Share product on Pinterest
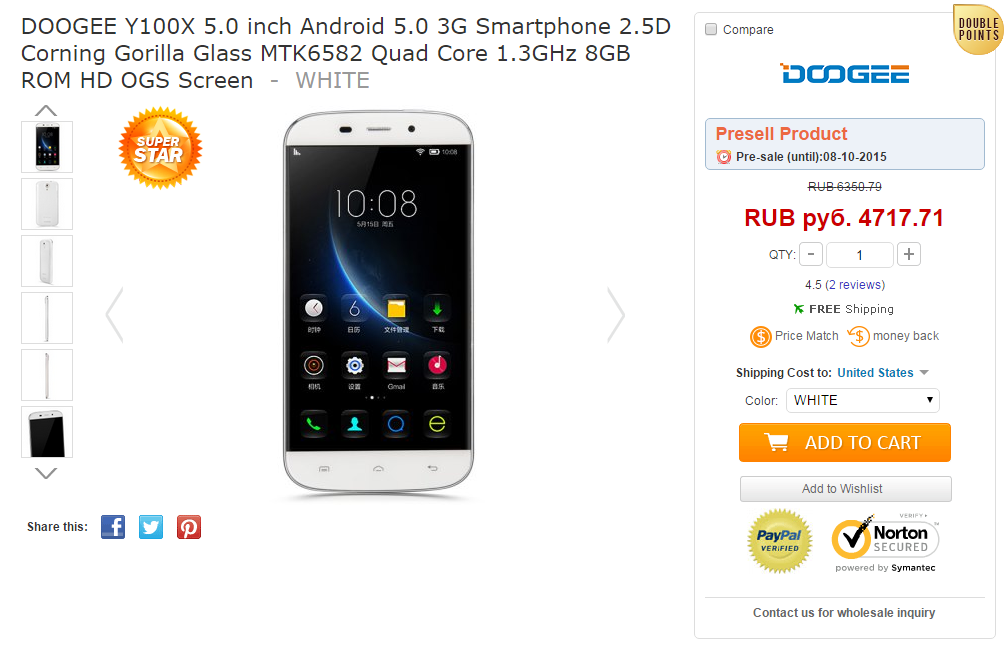This screenshot has width=1006, height=647. coord(189,527)
